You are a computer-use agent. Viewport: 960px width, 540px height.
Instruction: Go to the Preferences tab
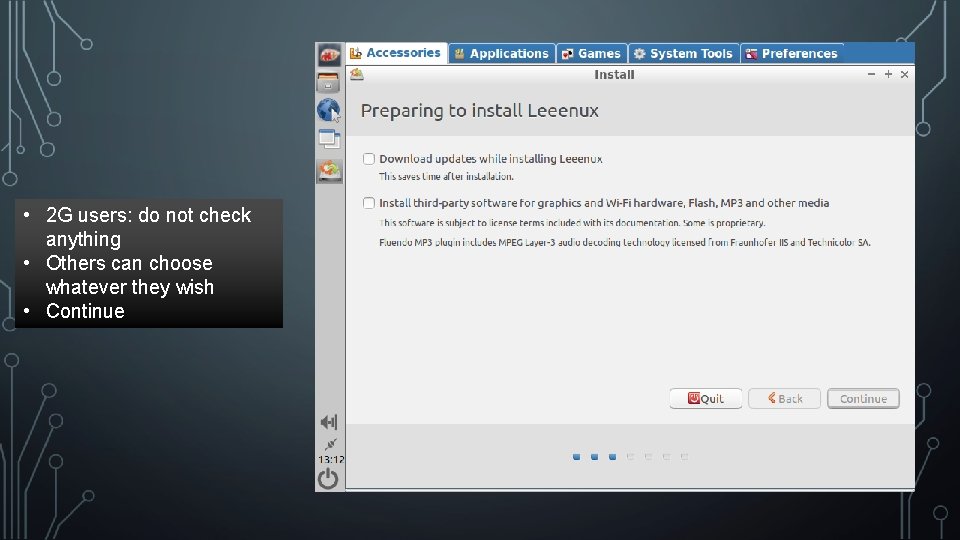point(792,54)
